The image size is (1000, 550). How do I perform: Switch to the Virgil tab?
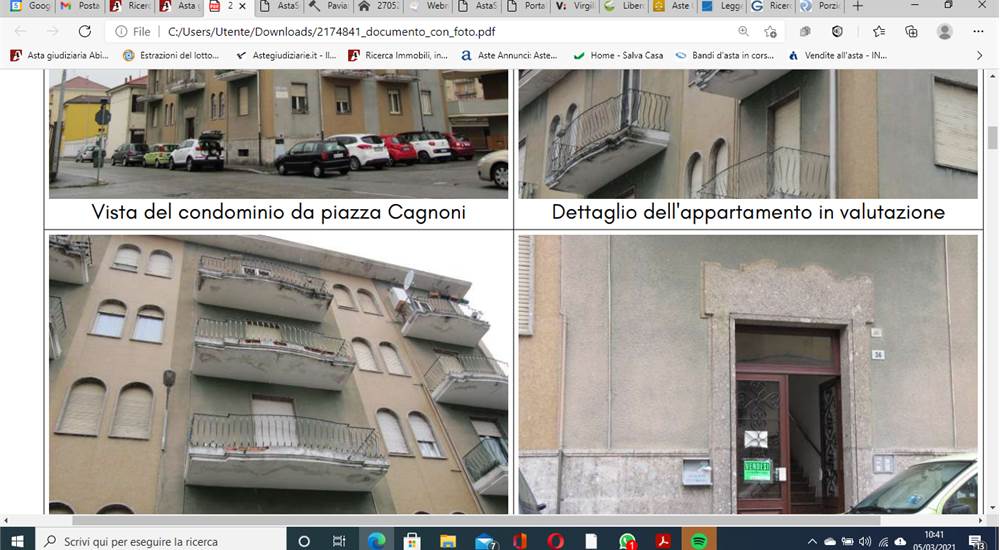tap(575, 6)
